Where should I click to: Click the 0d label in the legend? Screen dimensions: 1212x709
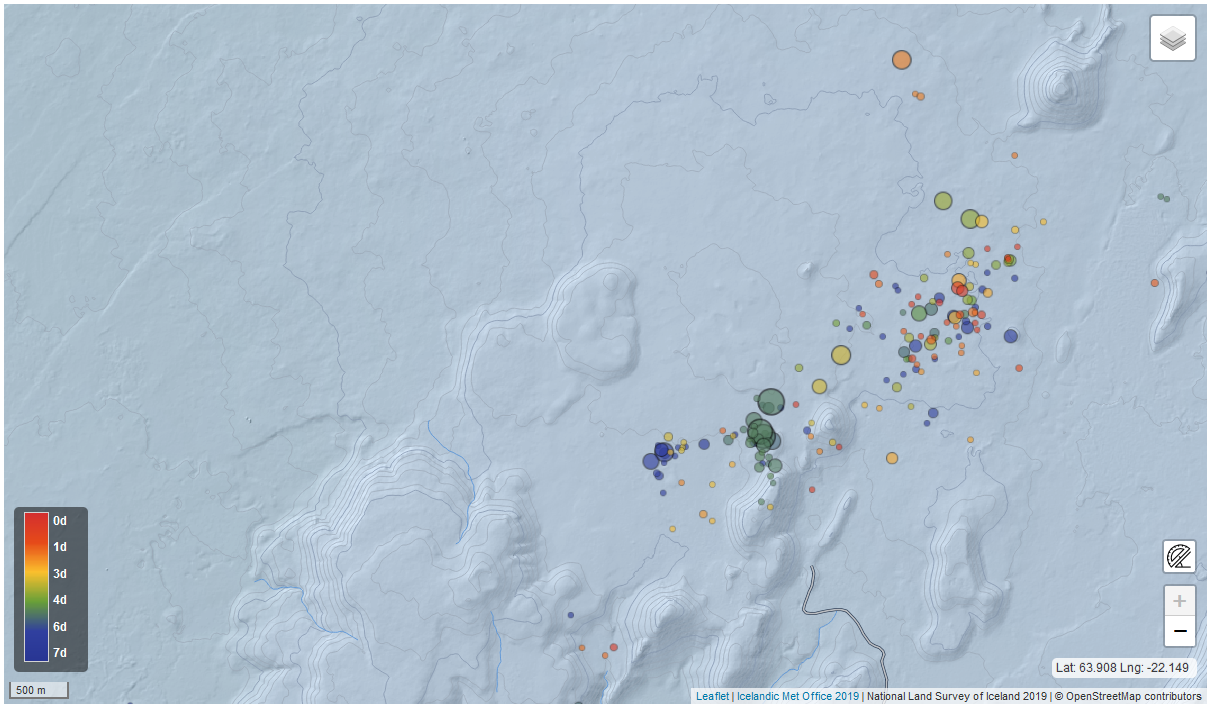coord(60,521)
